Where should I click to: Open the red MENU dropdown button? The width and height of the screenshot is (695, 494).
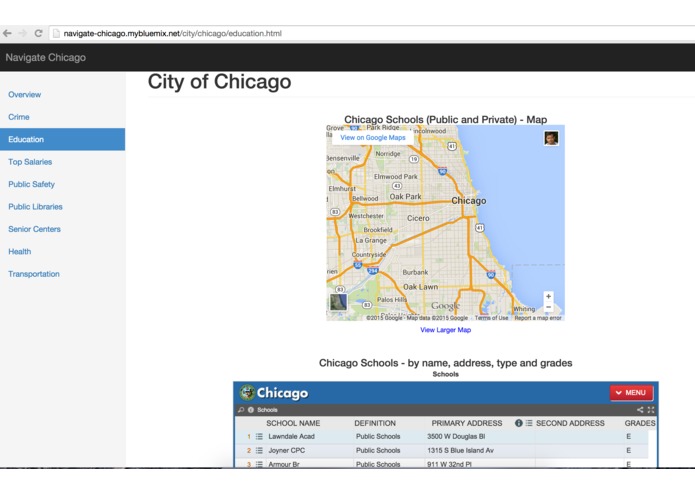[x=631, y=393]
